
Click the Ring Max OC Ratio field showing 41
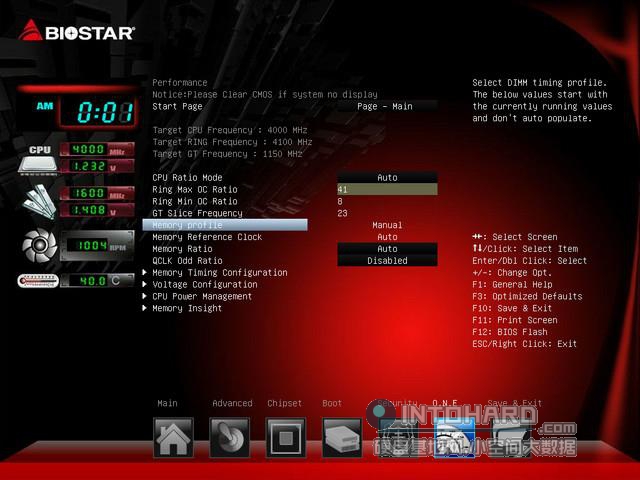387,189
